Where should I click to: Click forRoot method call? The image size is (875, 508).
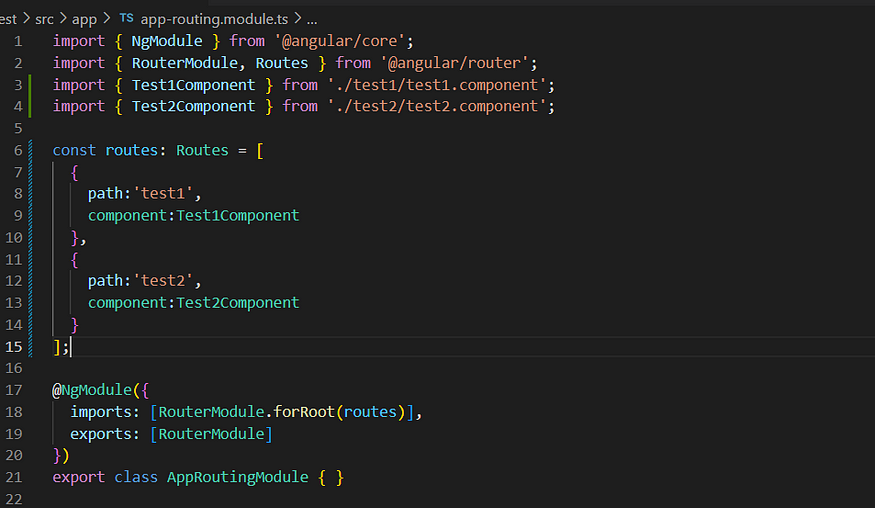pos(304,413)
